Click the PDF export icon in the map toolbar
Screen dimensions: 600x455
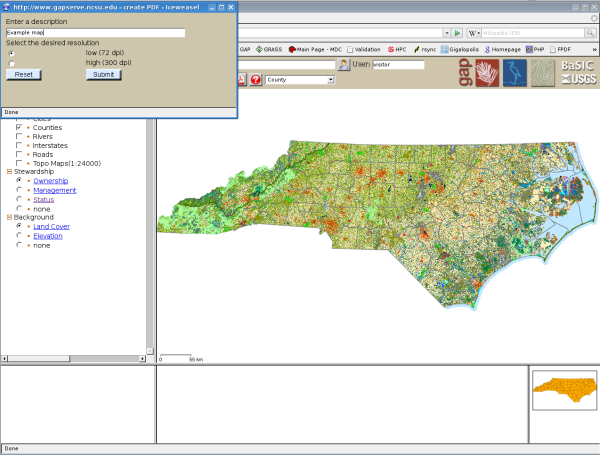tap(242, 80)
